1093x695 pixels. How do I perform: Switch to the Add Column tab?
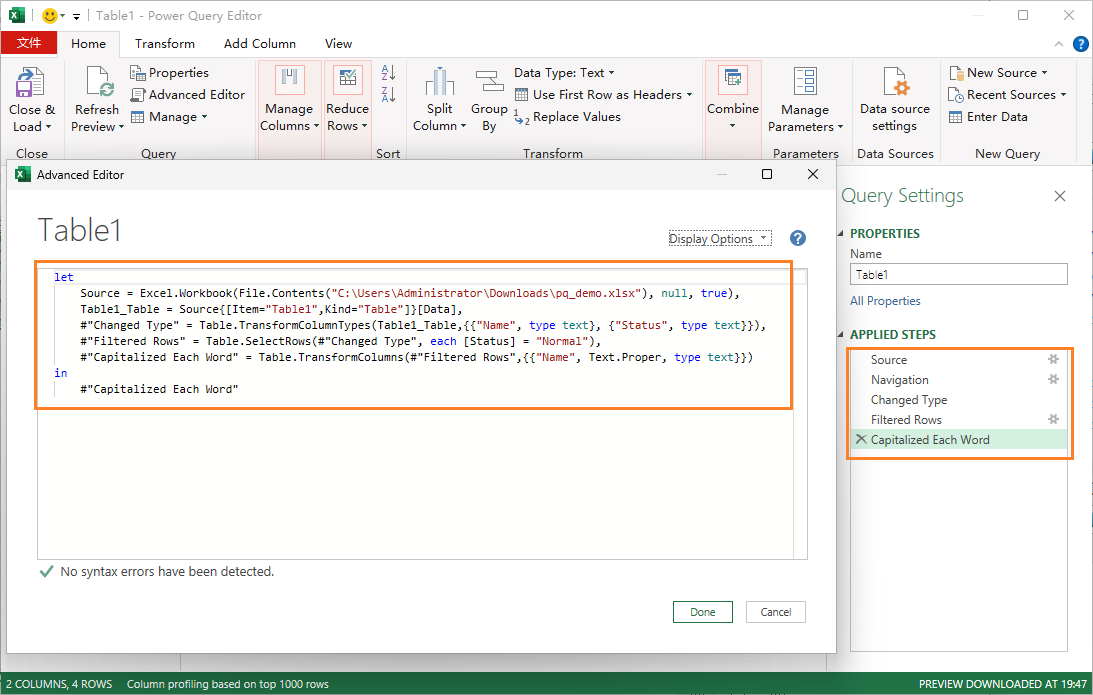260,43
